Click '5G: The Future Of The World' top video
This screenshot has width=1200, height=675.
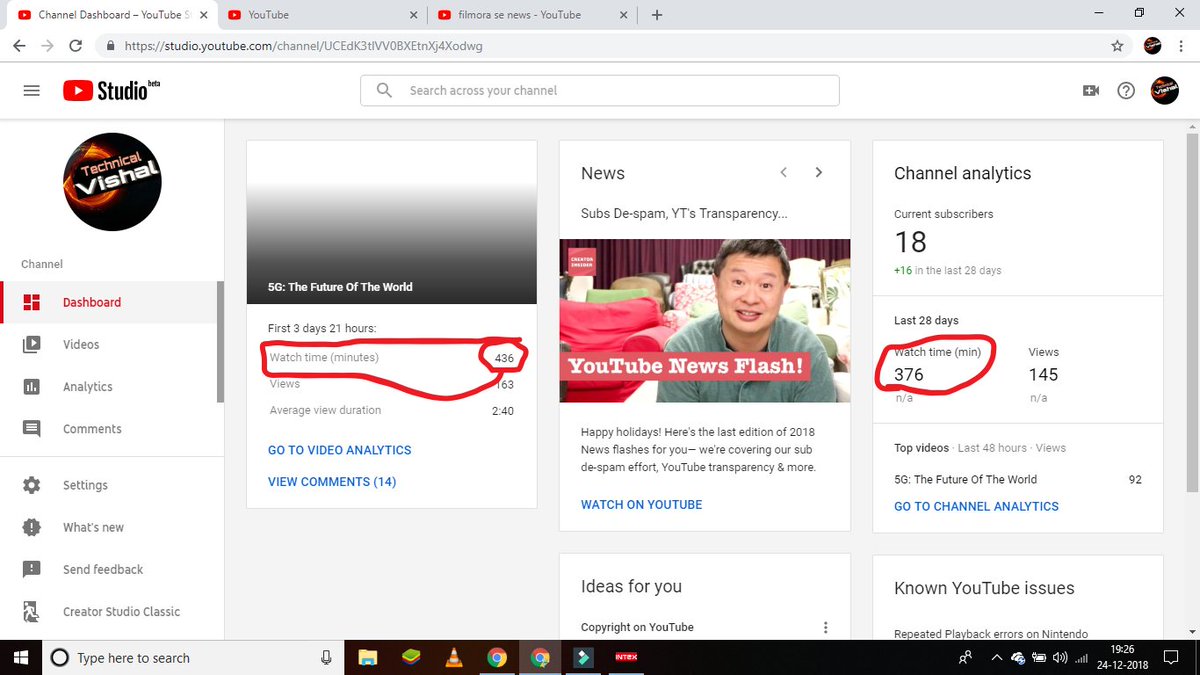coord(965,479)
